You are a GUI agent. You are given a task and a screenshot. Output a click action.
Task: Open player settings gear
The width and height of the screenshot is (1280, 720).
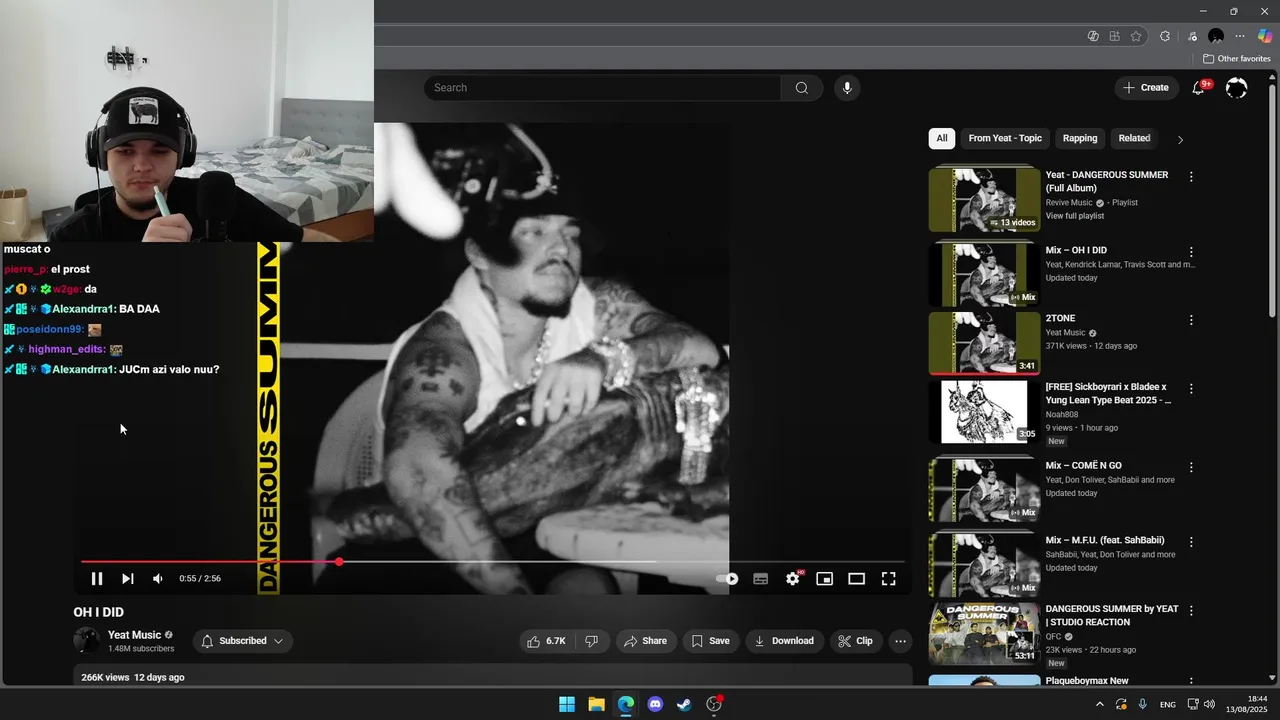(793, 578)
